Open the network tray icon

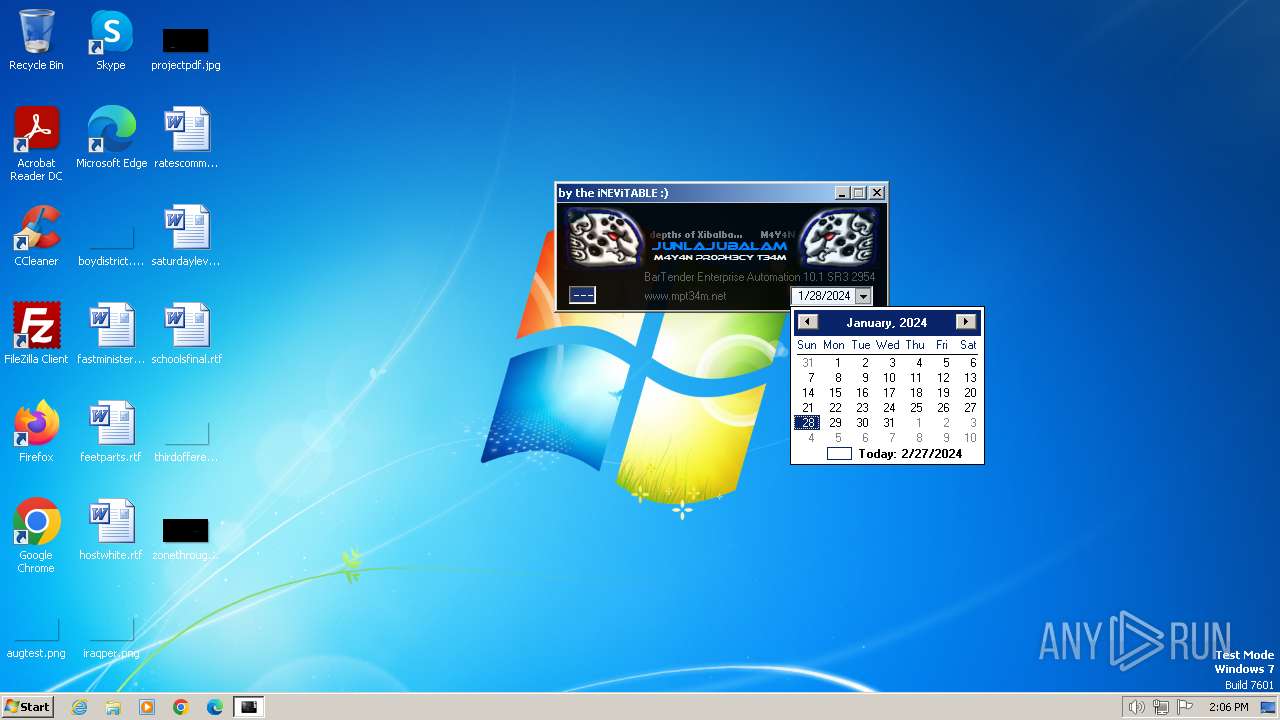[x=1161, y=707]
